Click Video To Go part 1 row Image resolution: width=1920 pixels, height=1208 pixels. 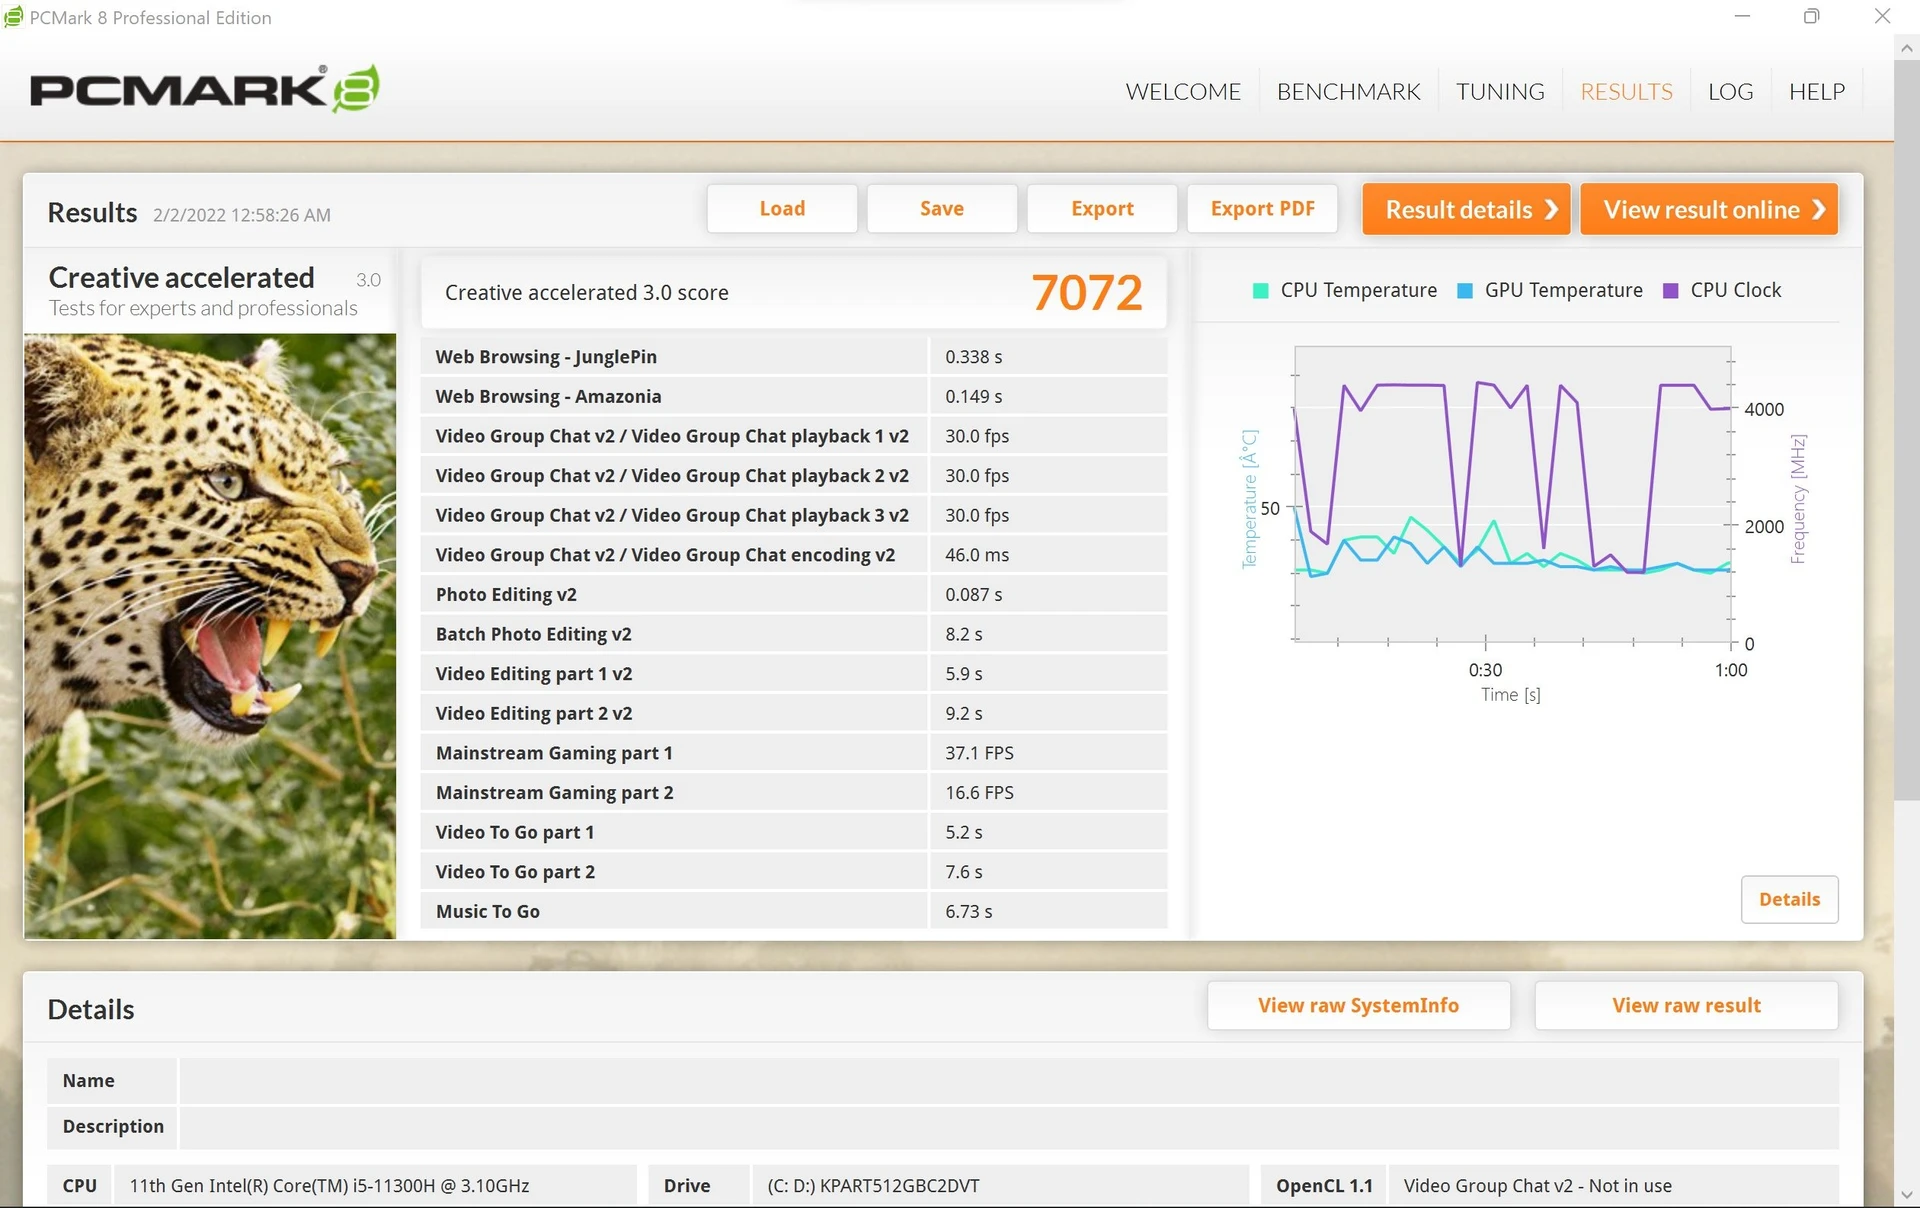[794, 832]
